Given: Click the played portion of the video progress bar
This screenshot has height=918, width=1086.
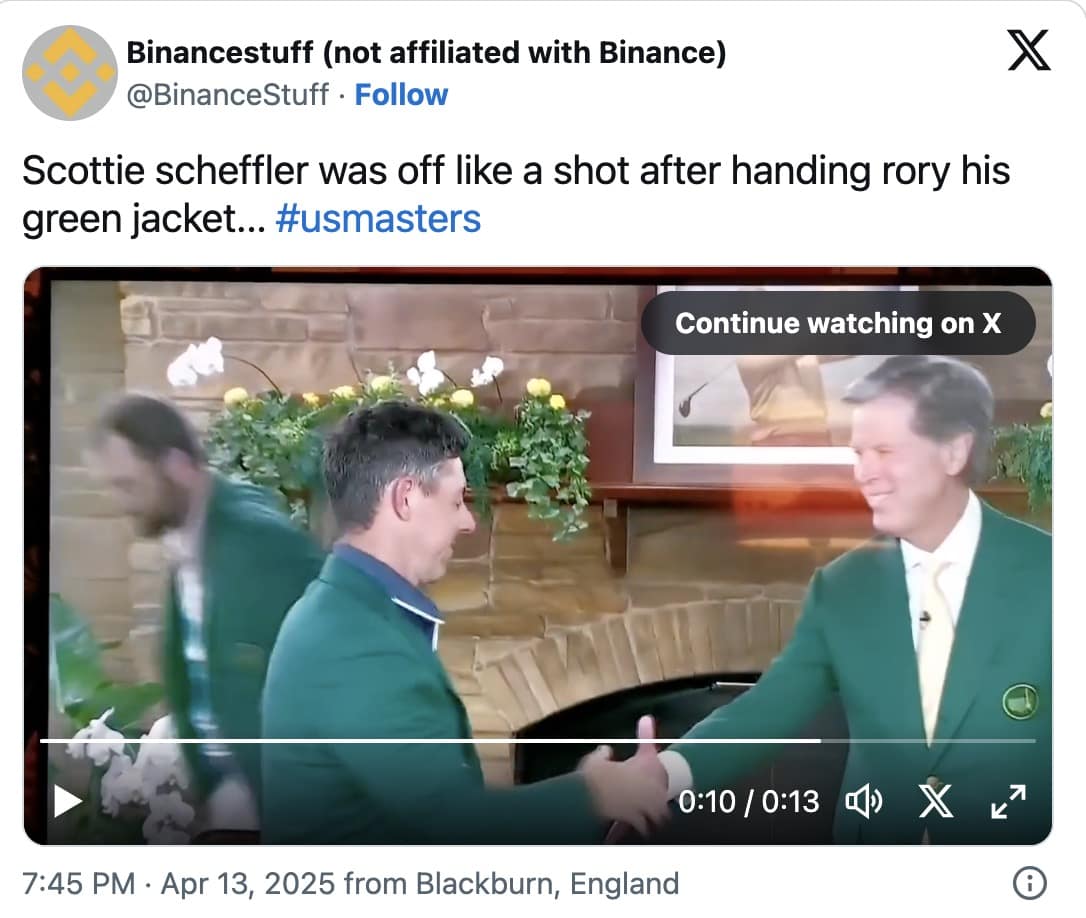Looking at the screenshot, I should [x=400, y=741].
